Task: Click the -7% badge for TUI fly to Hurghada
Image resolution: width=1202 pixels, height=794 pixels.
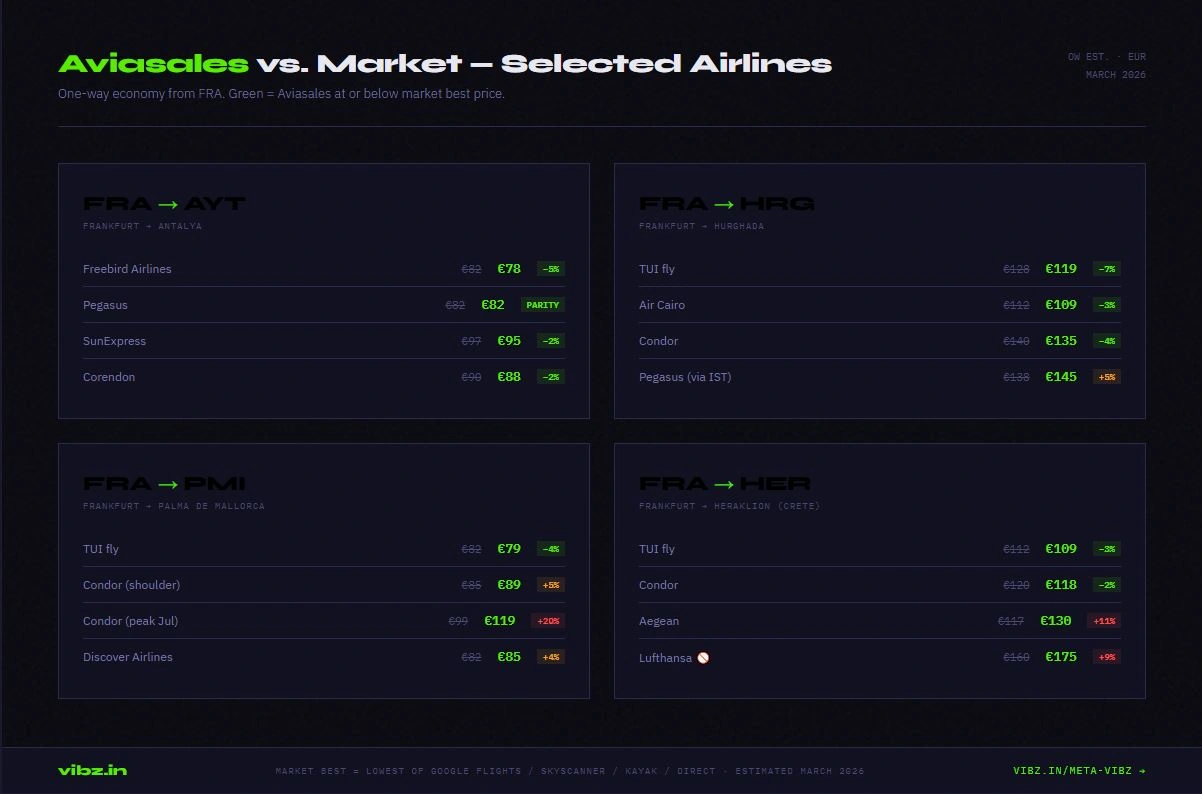Action: pos(1106,269)
